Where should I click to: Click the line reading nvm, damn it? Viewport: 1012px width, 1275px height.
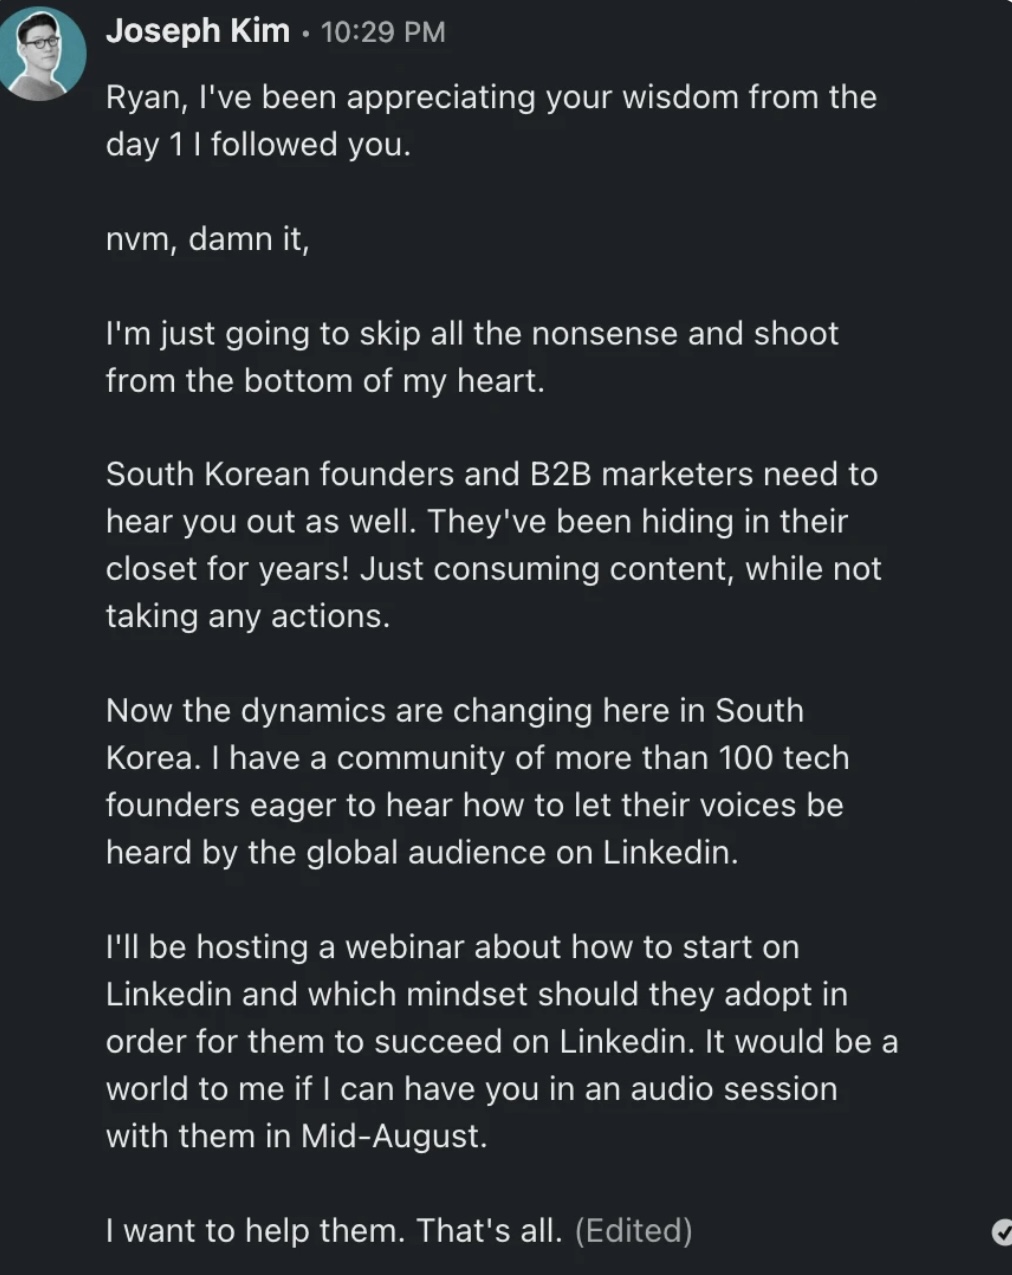[206, 238]
